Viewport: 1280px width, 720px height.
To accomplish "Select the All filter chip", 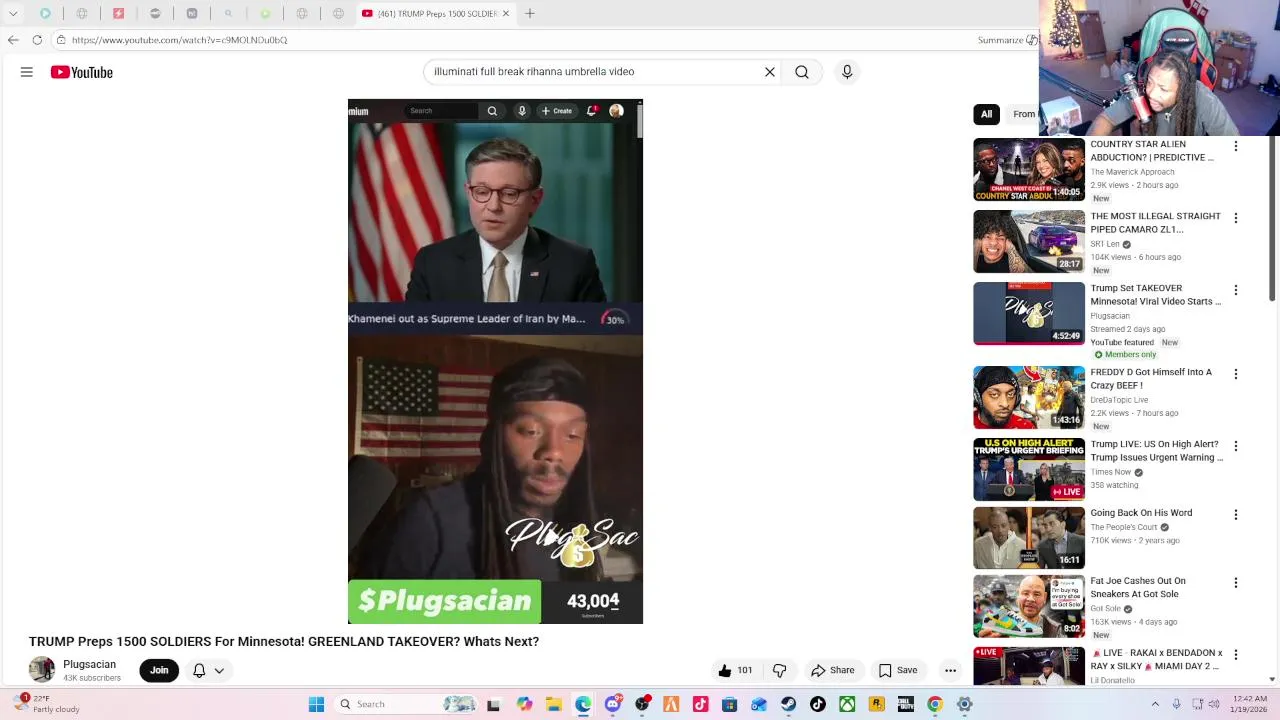I will (x=986, y=114).
